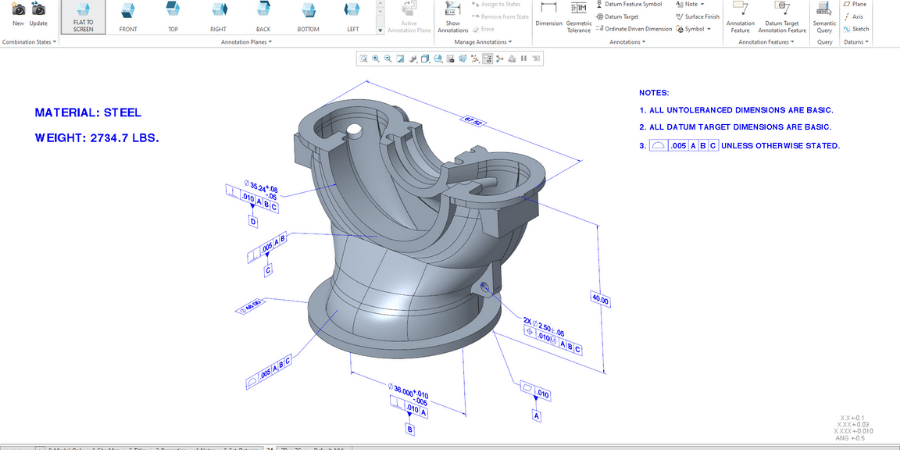Click the Update combination state icon
This screenshot has width=900, height=450.
point(38,9)
